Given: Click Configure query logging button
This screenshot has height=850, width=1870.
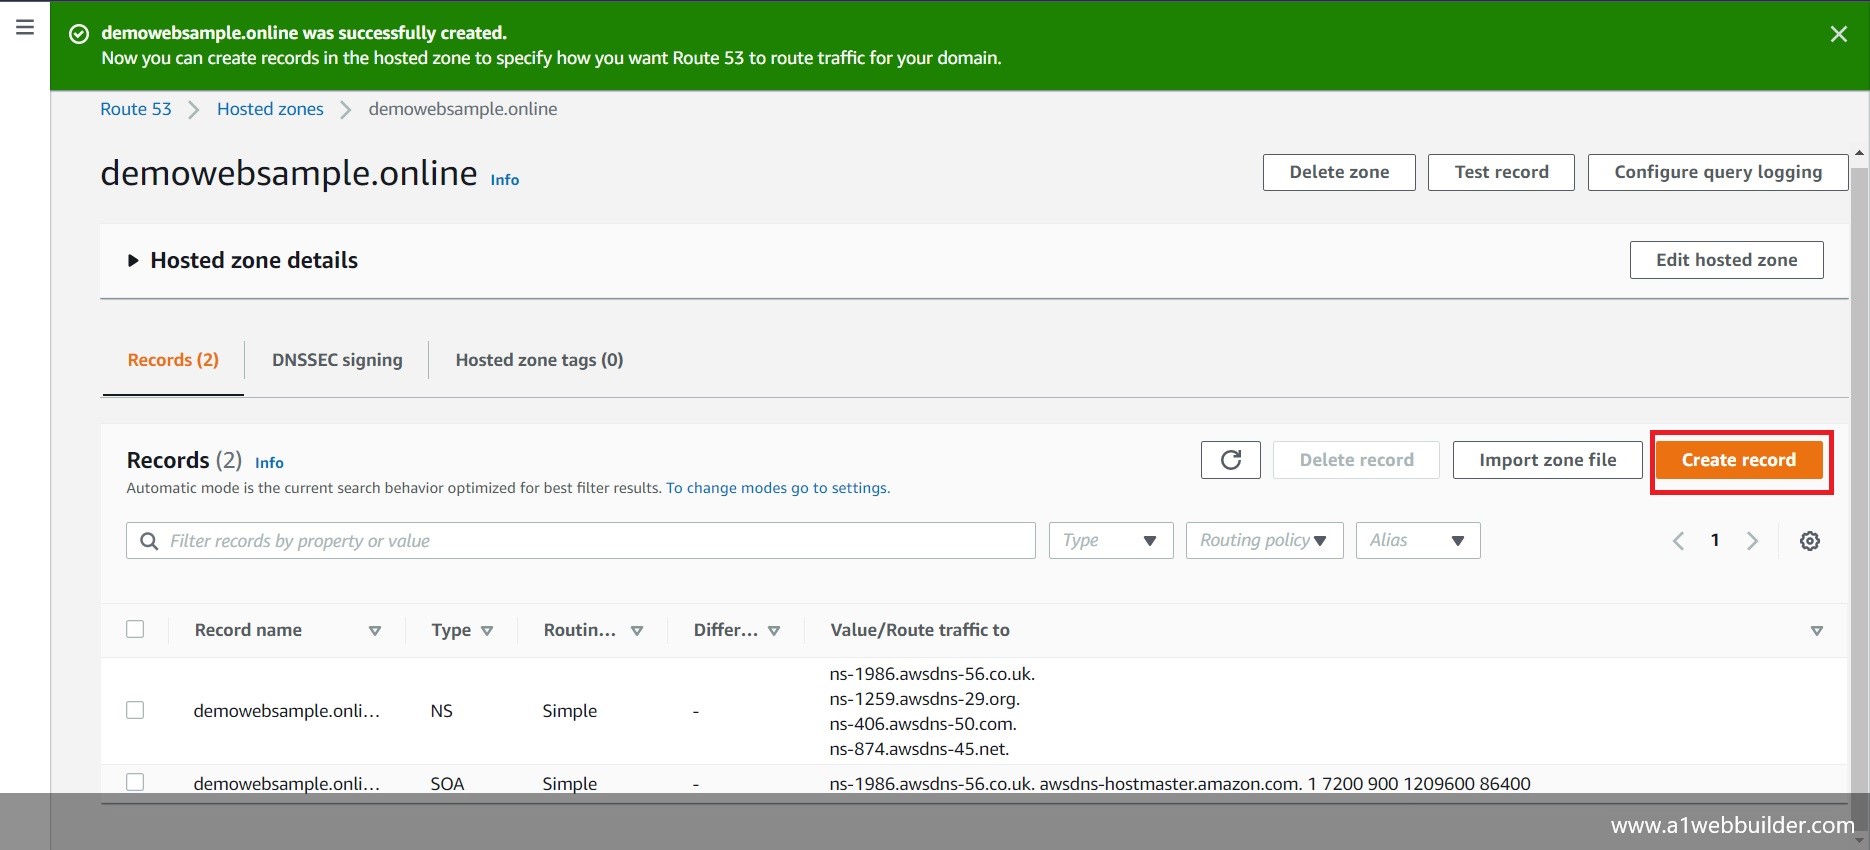Looking at the screenshot, I should click(x=1717, y=172).
